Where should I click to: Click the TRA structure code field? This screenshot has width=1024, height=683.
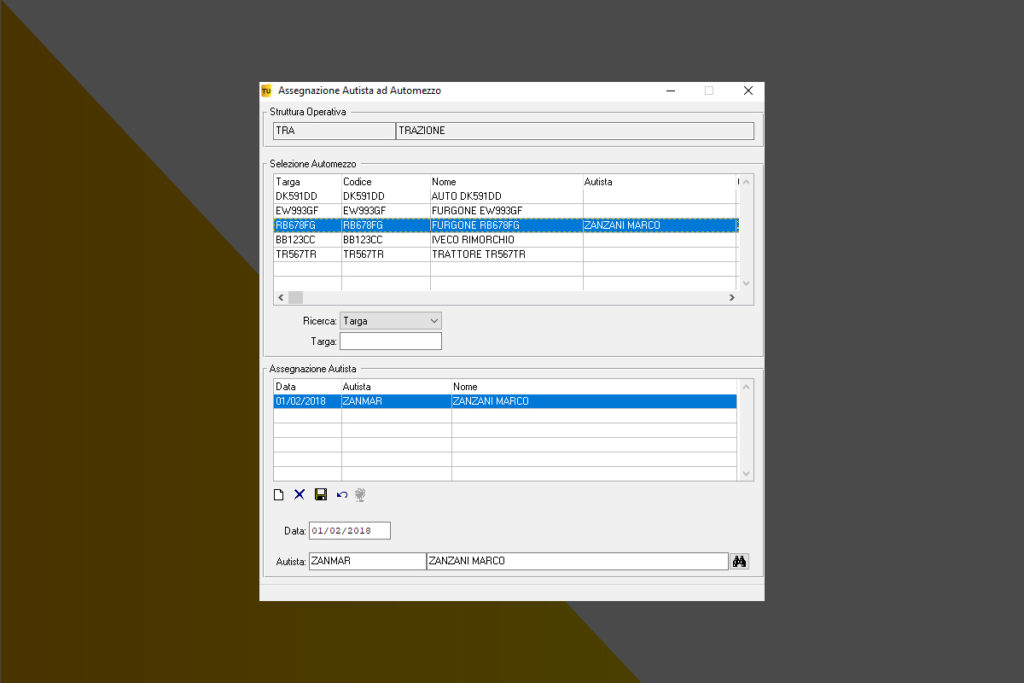[334, 131]
